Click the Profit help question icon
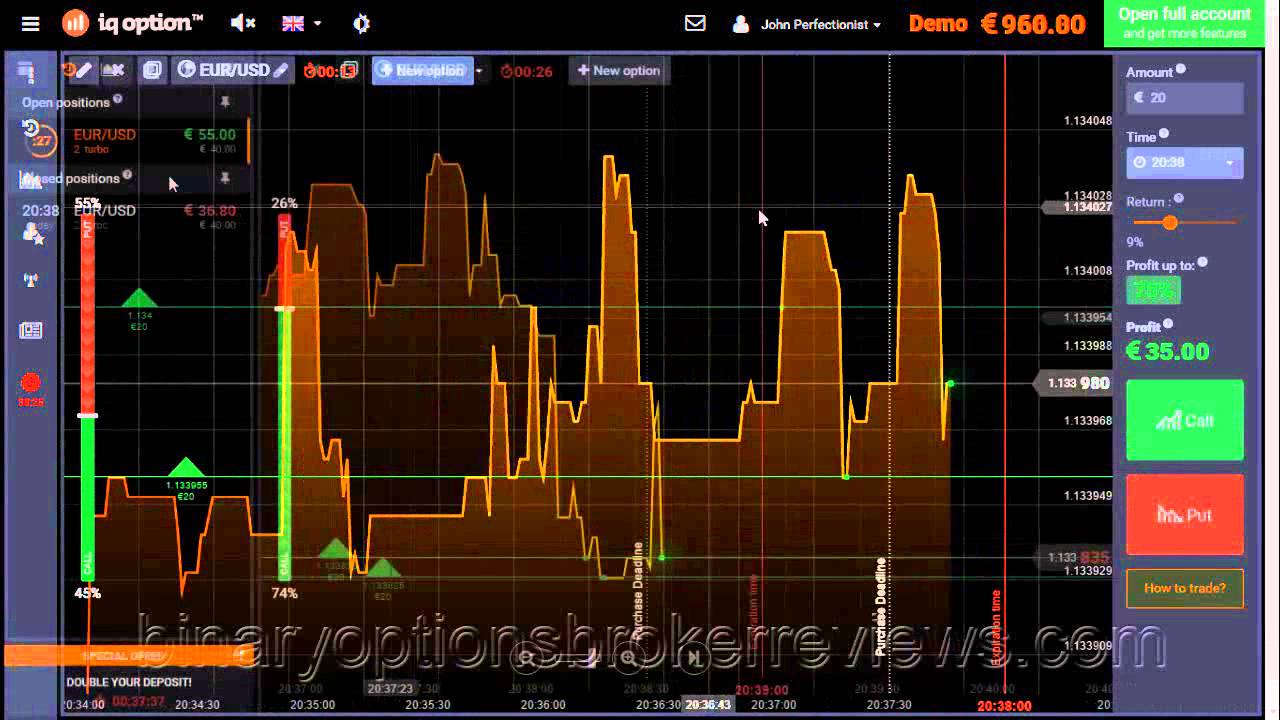Image resolution: width=1280 pixels, height=720 pixels. tap(1168, 324)
